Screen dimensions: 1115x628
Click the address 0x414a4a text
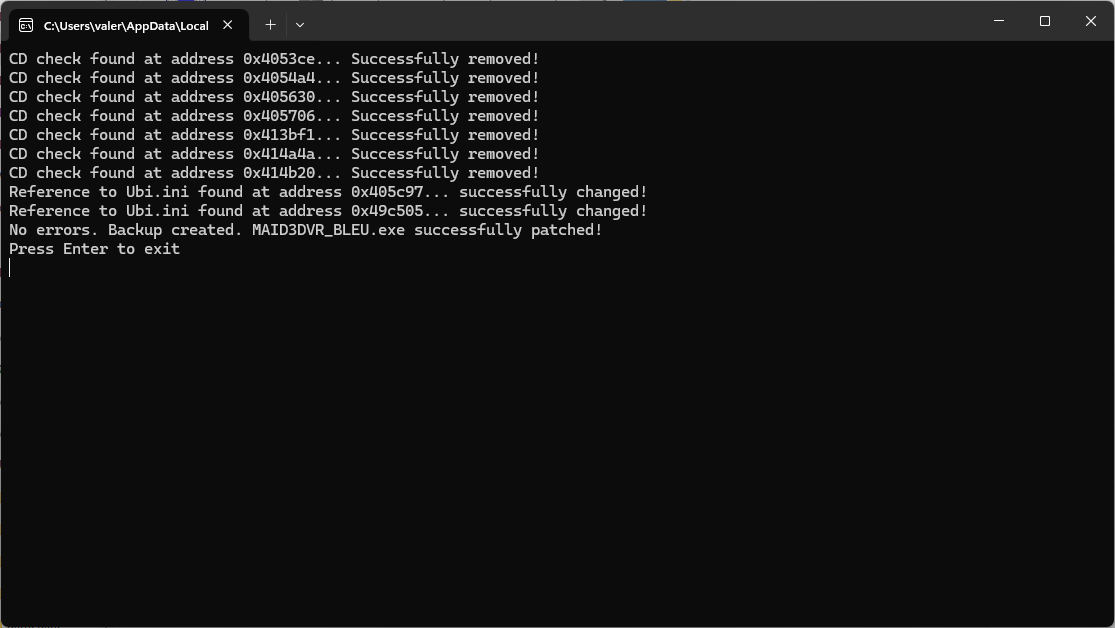[x=279, y=154]
